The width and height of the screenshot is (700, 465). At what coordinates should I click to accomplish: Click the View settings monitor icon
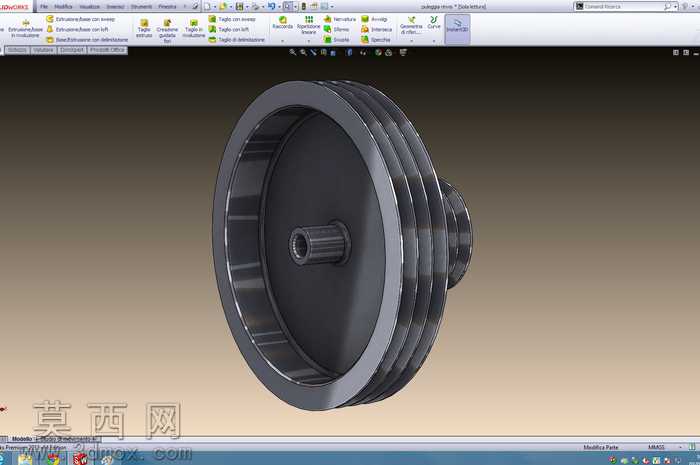403,52
